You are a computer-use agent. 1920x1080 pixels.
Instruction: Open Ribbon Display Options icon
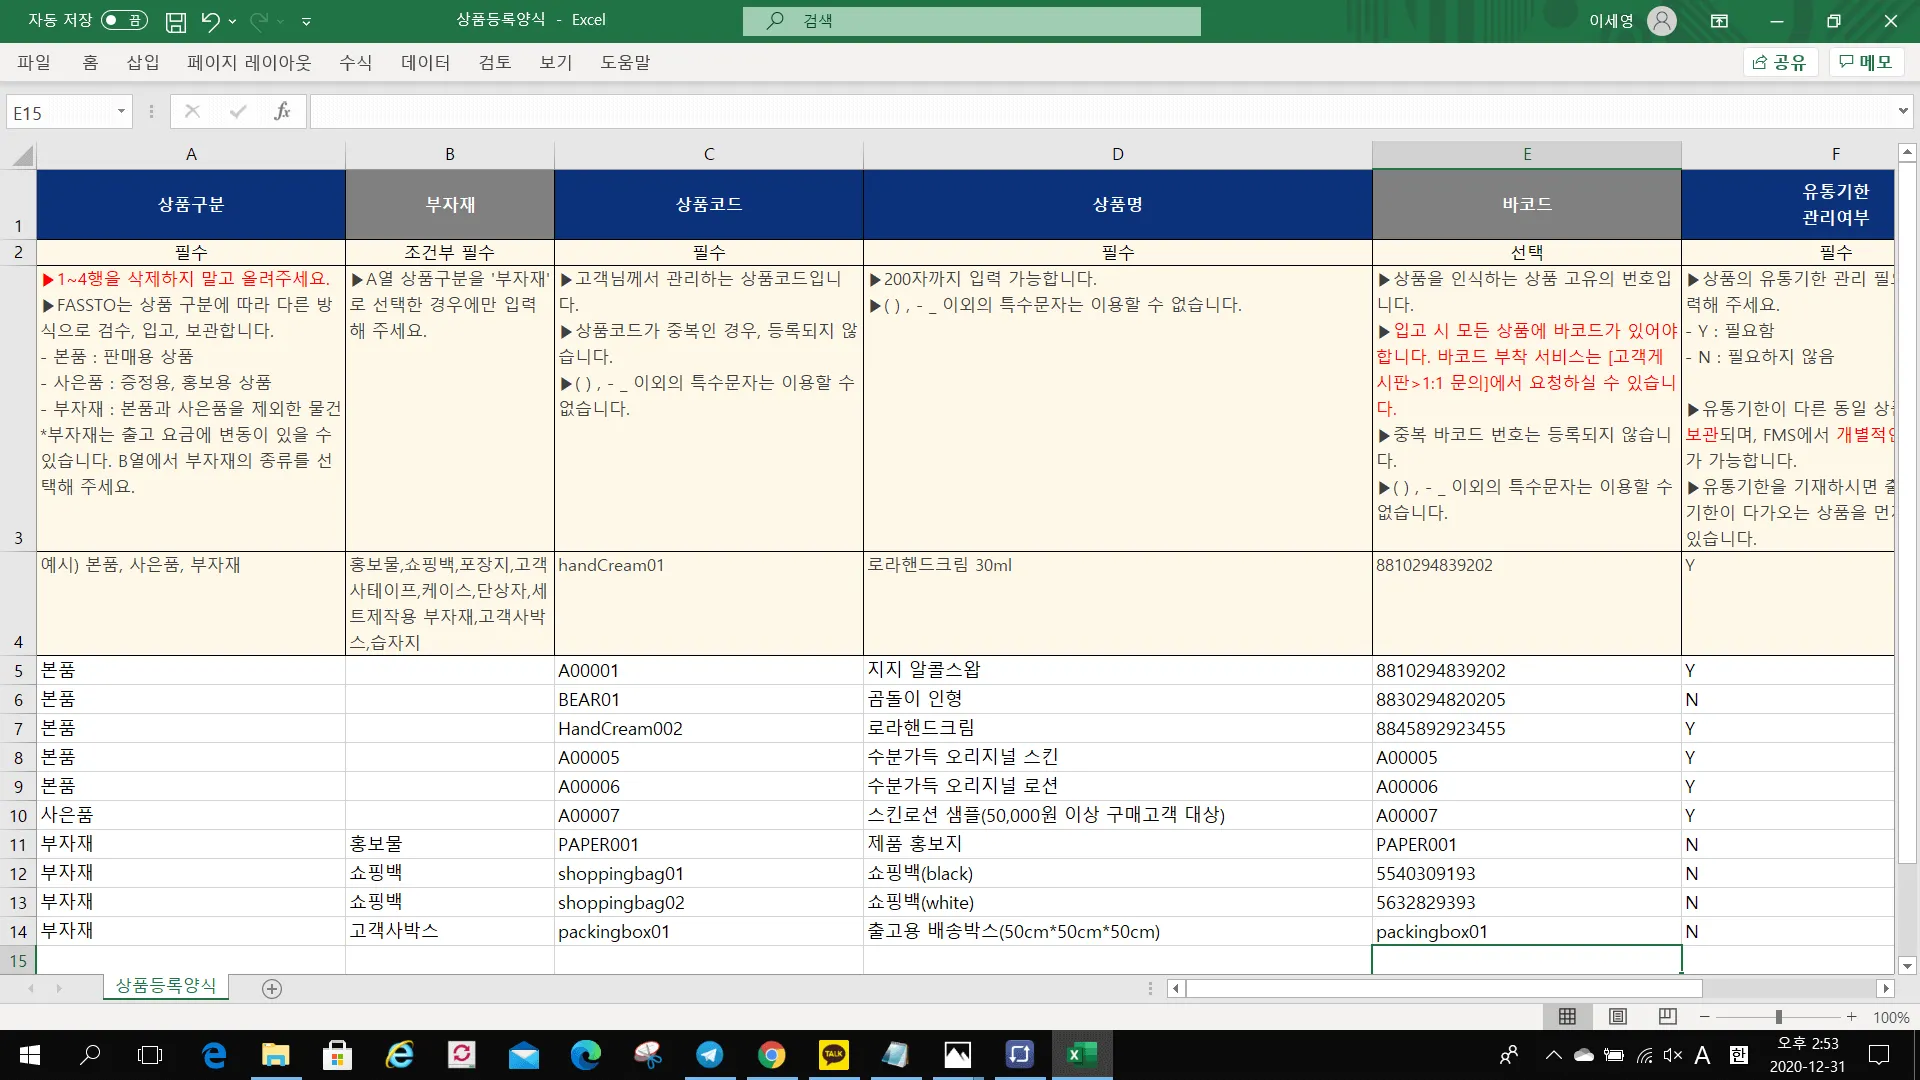point(1720,21)
